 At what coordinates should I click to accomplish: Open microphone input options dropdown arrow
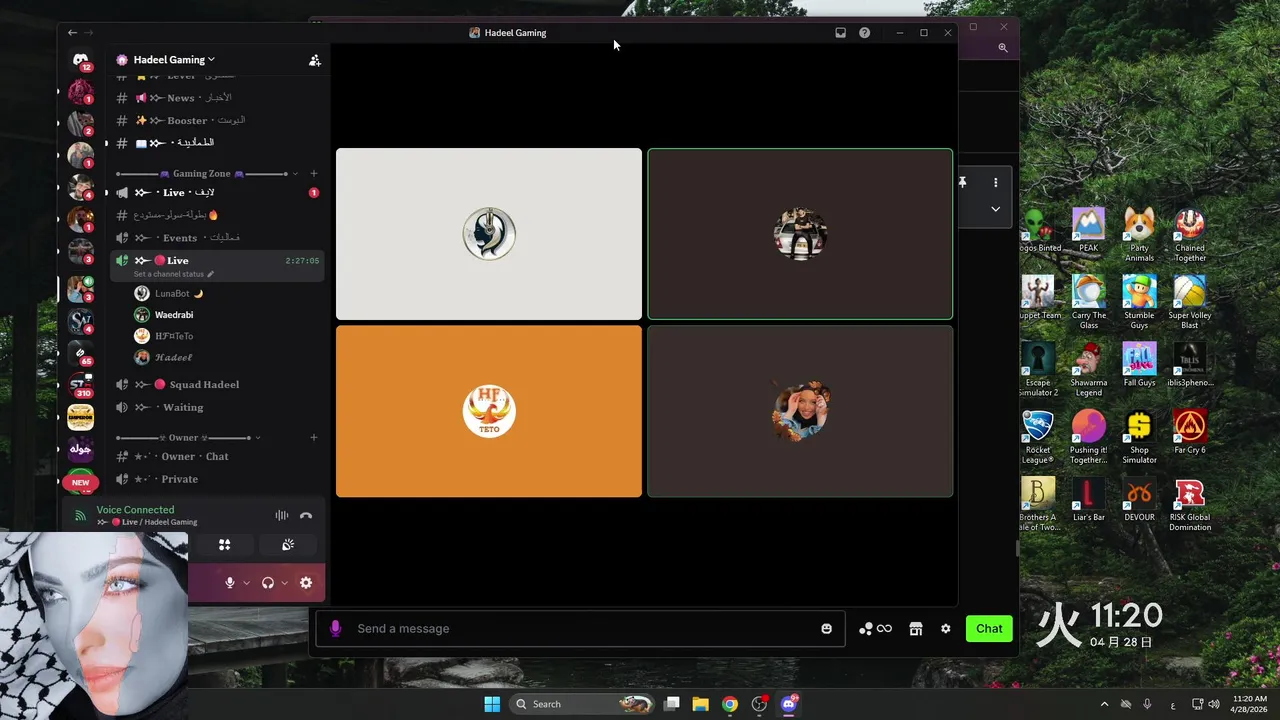[x=246, y=583]
